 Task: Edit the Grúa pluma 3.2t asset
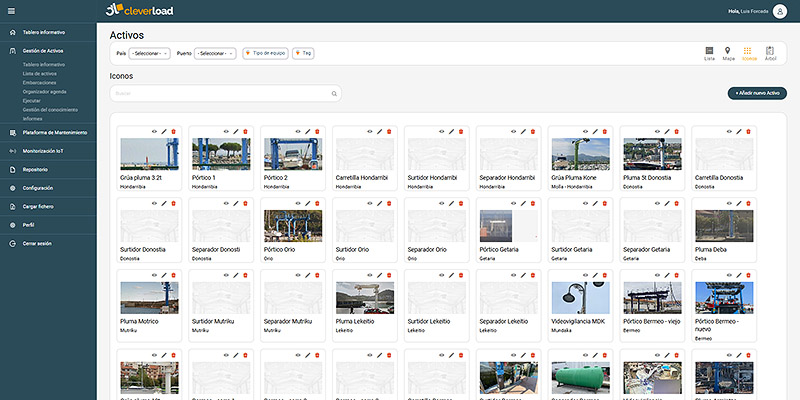click(x=164, y=132)
